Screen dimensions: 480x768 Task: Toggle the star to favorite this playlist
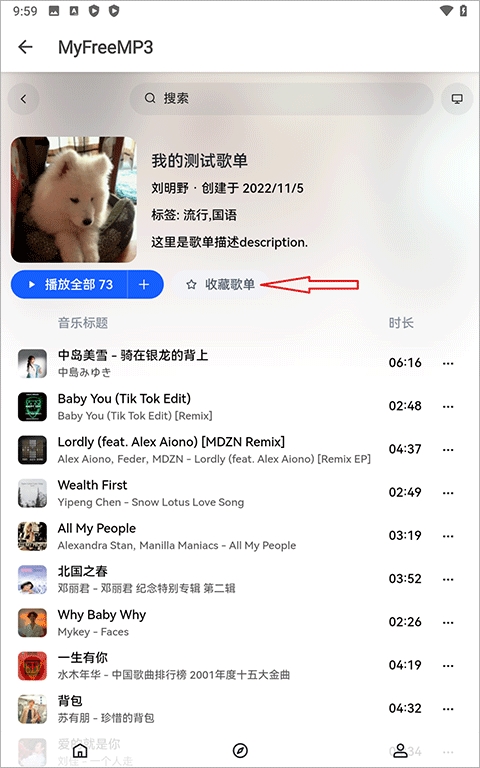coord(192,285)
